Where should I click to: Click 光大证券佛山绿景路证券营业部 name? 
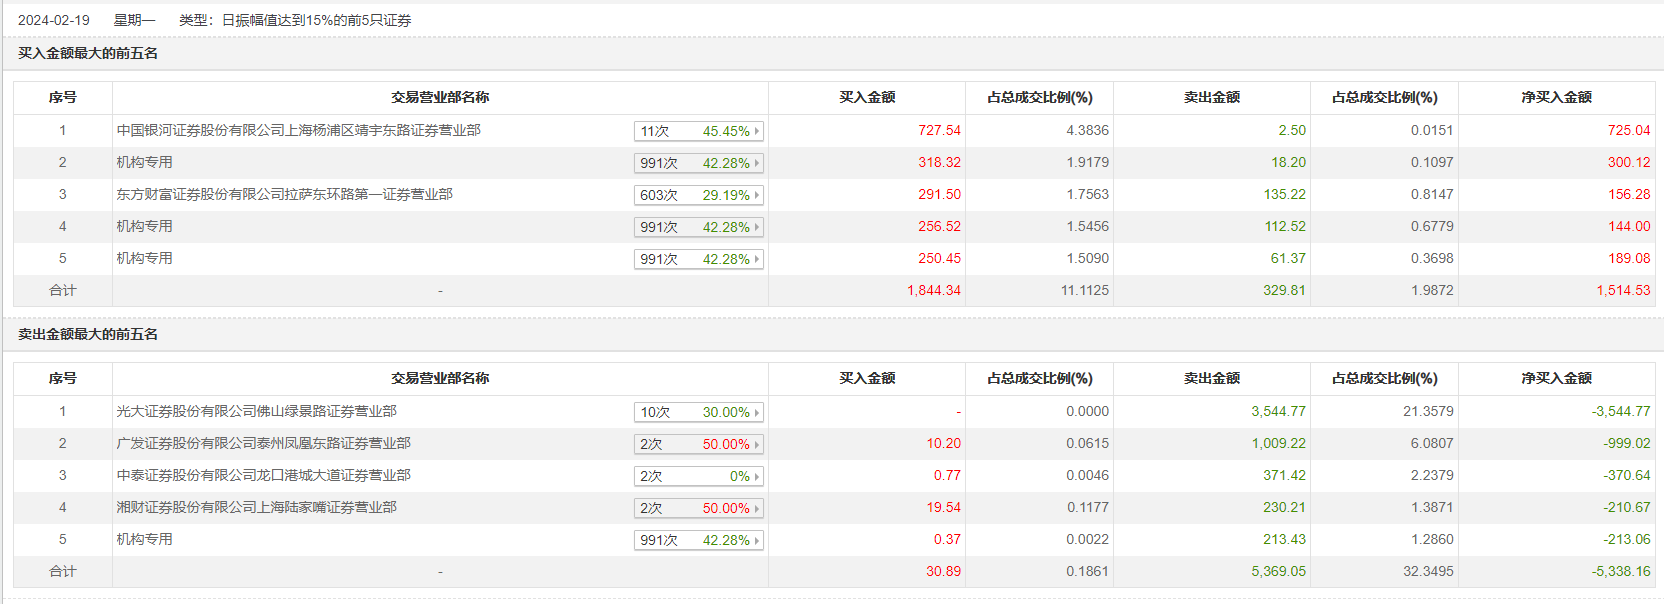[256, 412]
